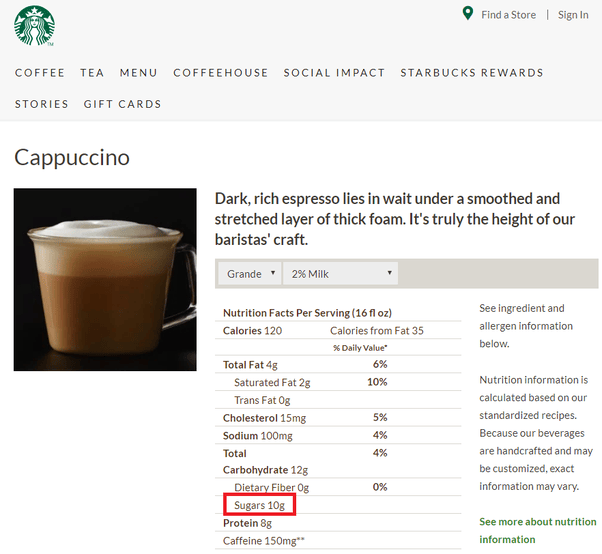This screenshot has width=602, height=554.
Task: Open the MENU navigation item
Action: (139, 73)
